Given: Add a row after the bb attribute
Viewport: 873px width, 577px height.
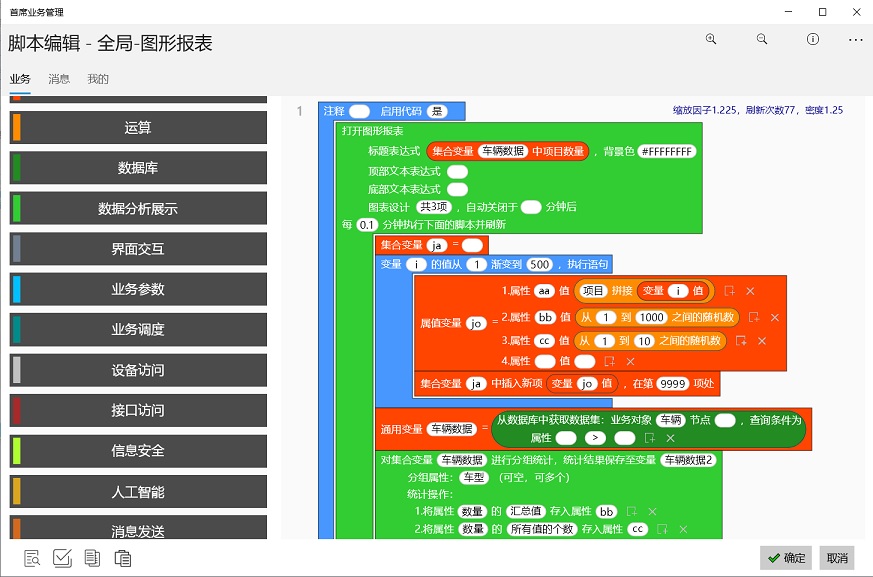Looking at the screenshot, I should coord(754,317).
